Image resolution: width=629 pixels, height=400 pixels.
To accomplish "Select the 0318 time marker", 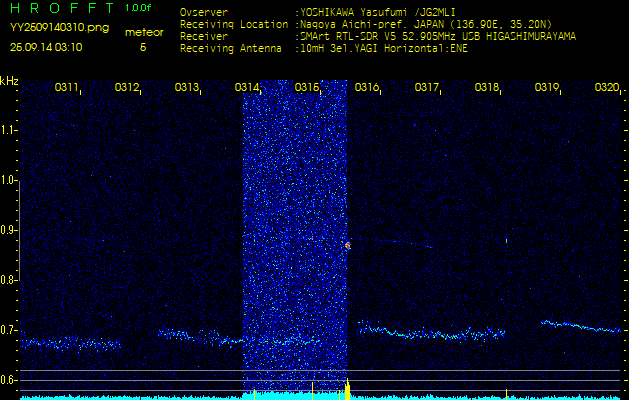I will tap(487, 88).
